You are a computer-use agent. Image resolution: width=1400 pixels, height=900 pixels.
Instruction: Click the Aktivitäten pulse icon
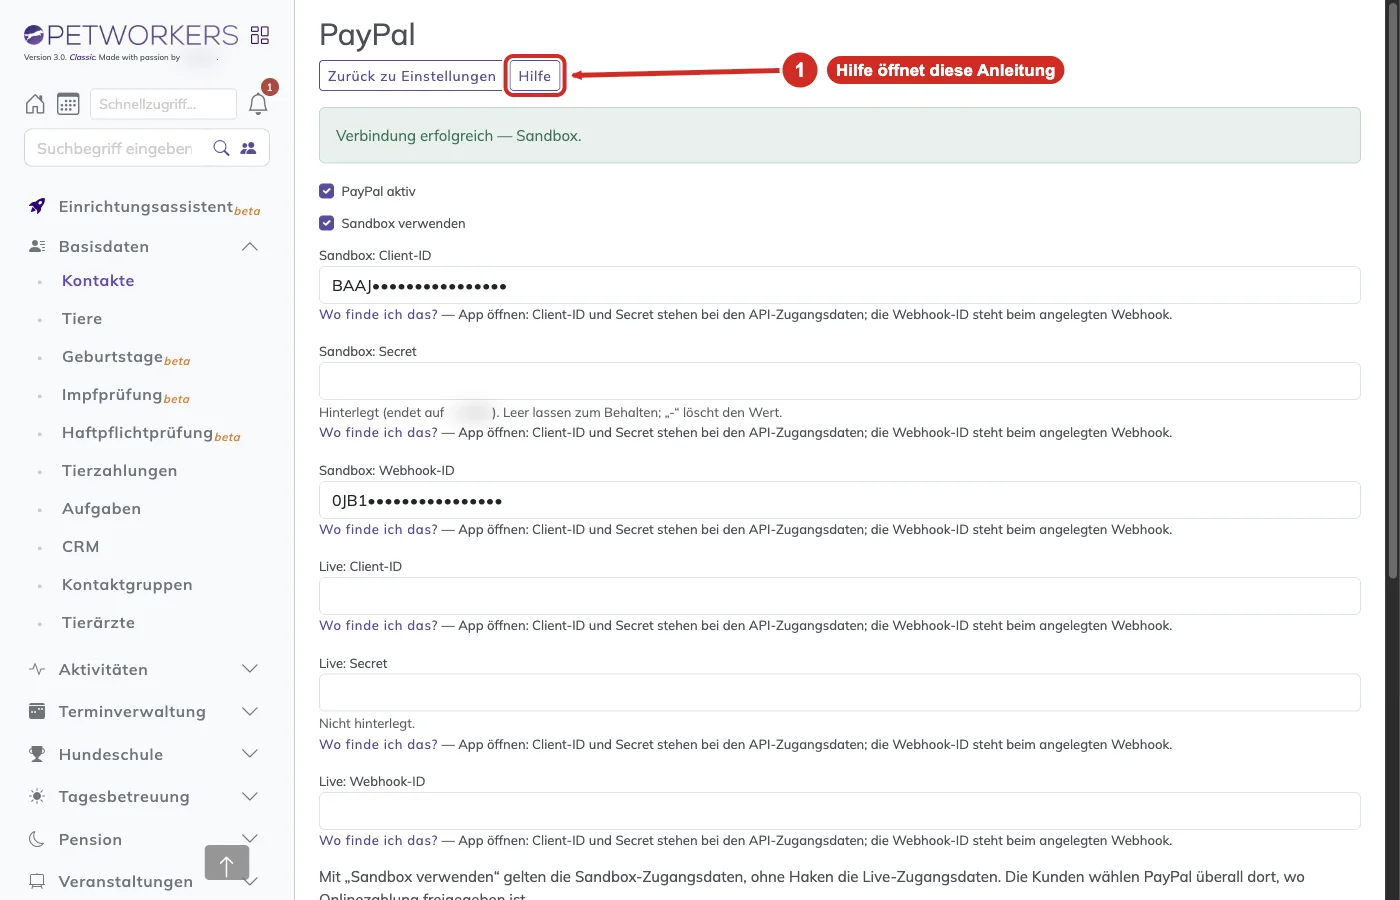(37, 669)
